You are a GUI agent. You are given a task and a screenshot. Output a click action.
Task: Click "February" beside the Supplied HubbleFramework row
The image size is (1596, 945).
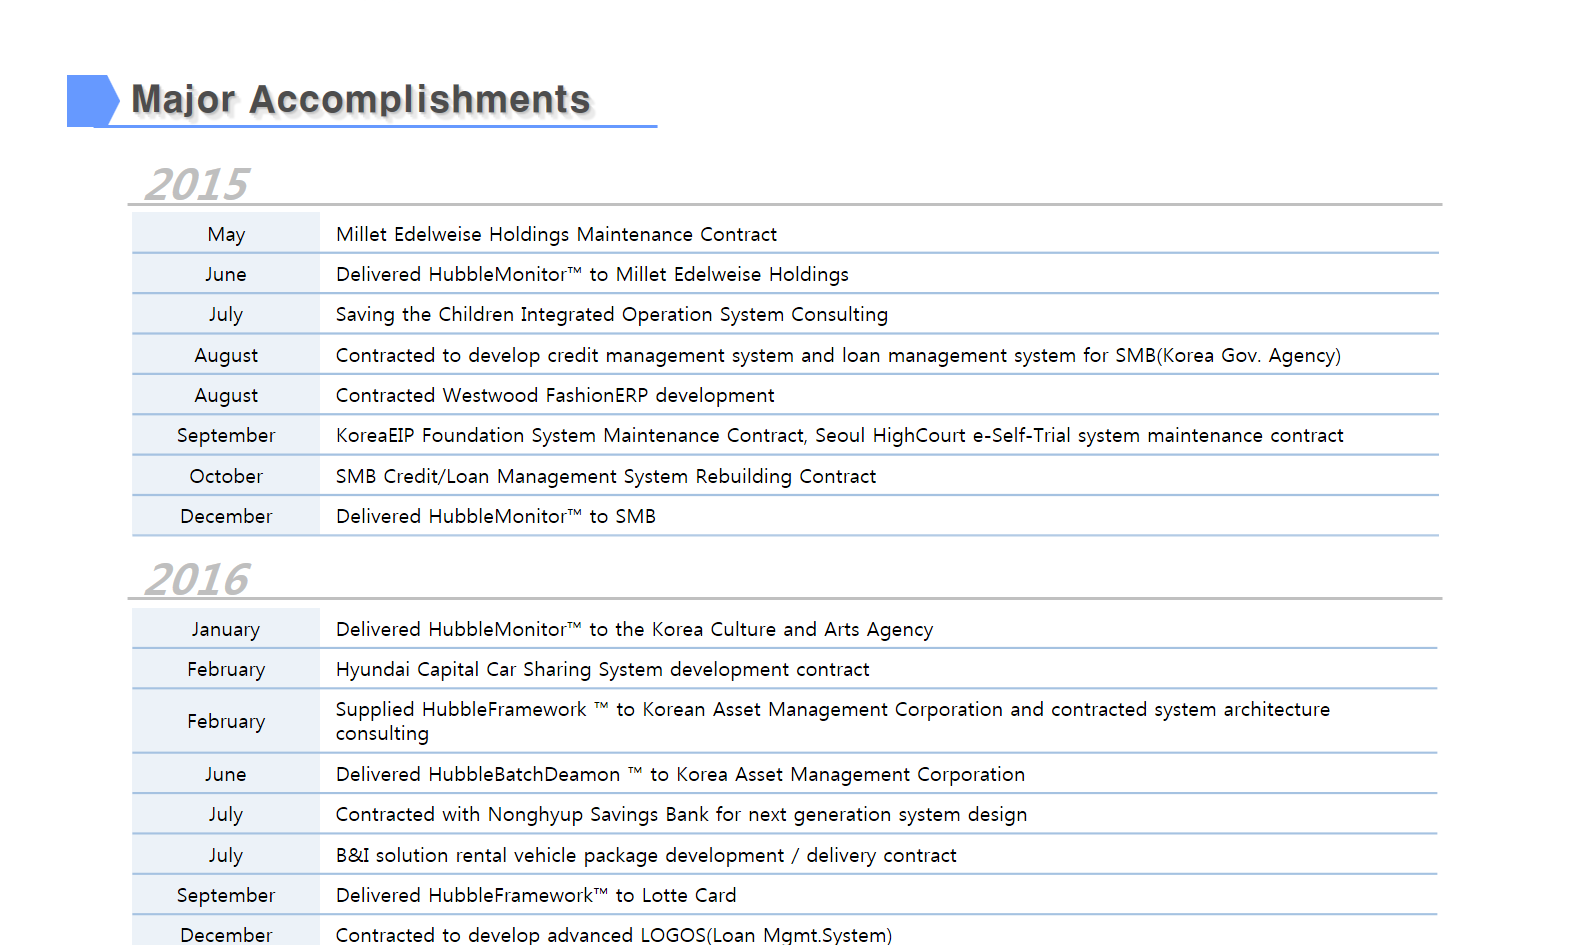click(x=226, y=721)
